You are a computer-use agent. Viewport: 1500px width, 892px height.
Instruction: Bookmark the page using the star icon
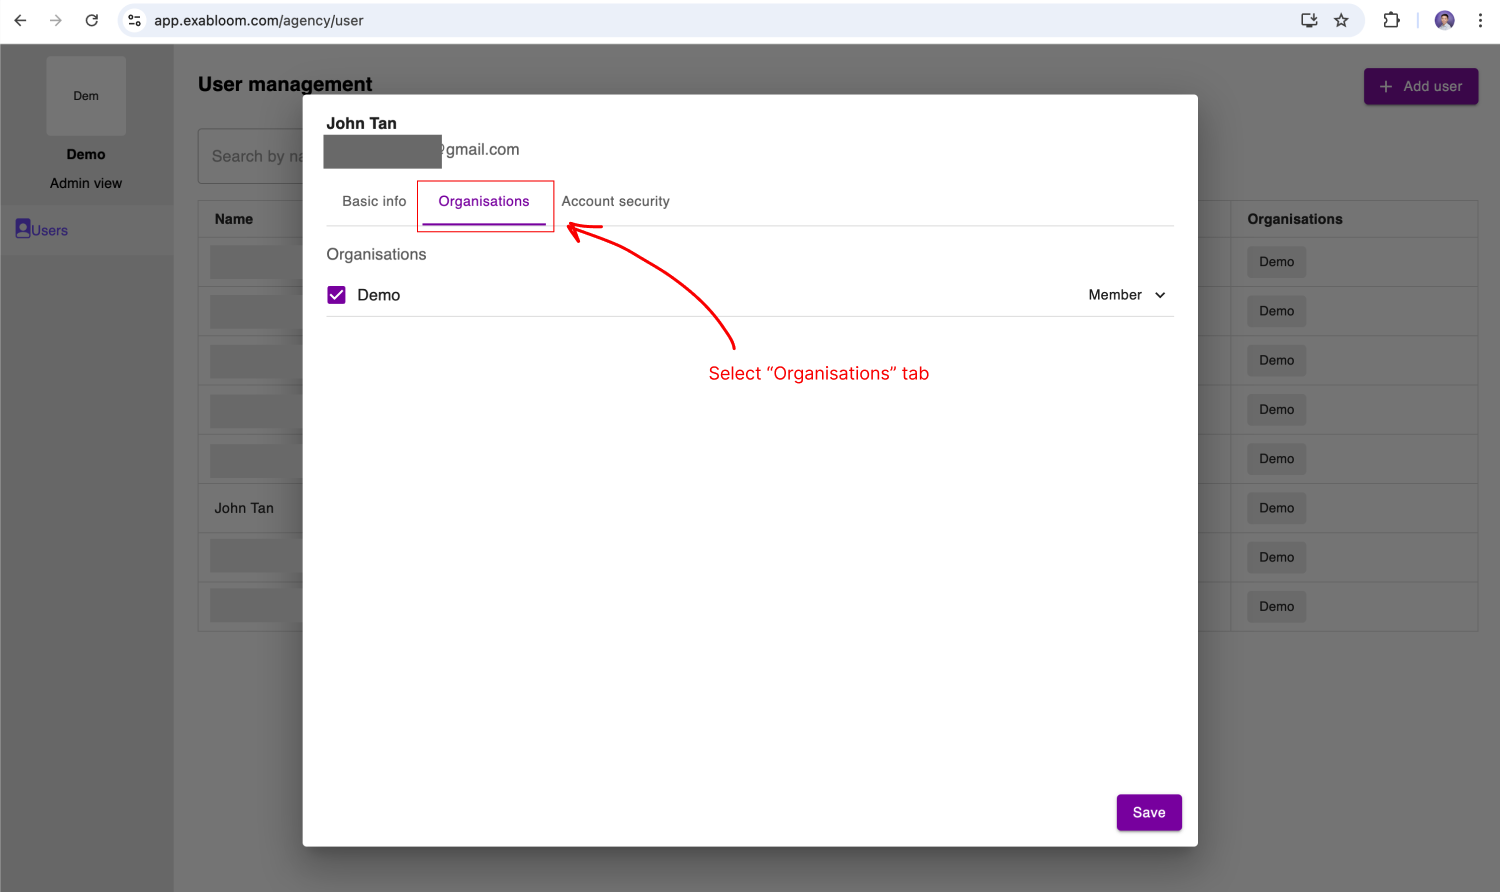coord(1341,20)
